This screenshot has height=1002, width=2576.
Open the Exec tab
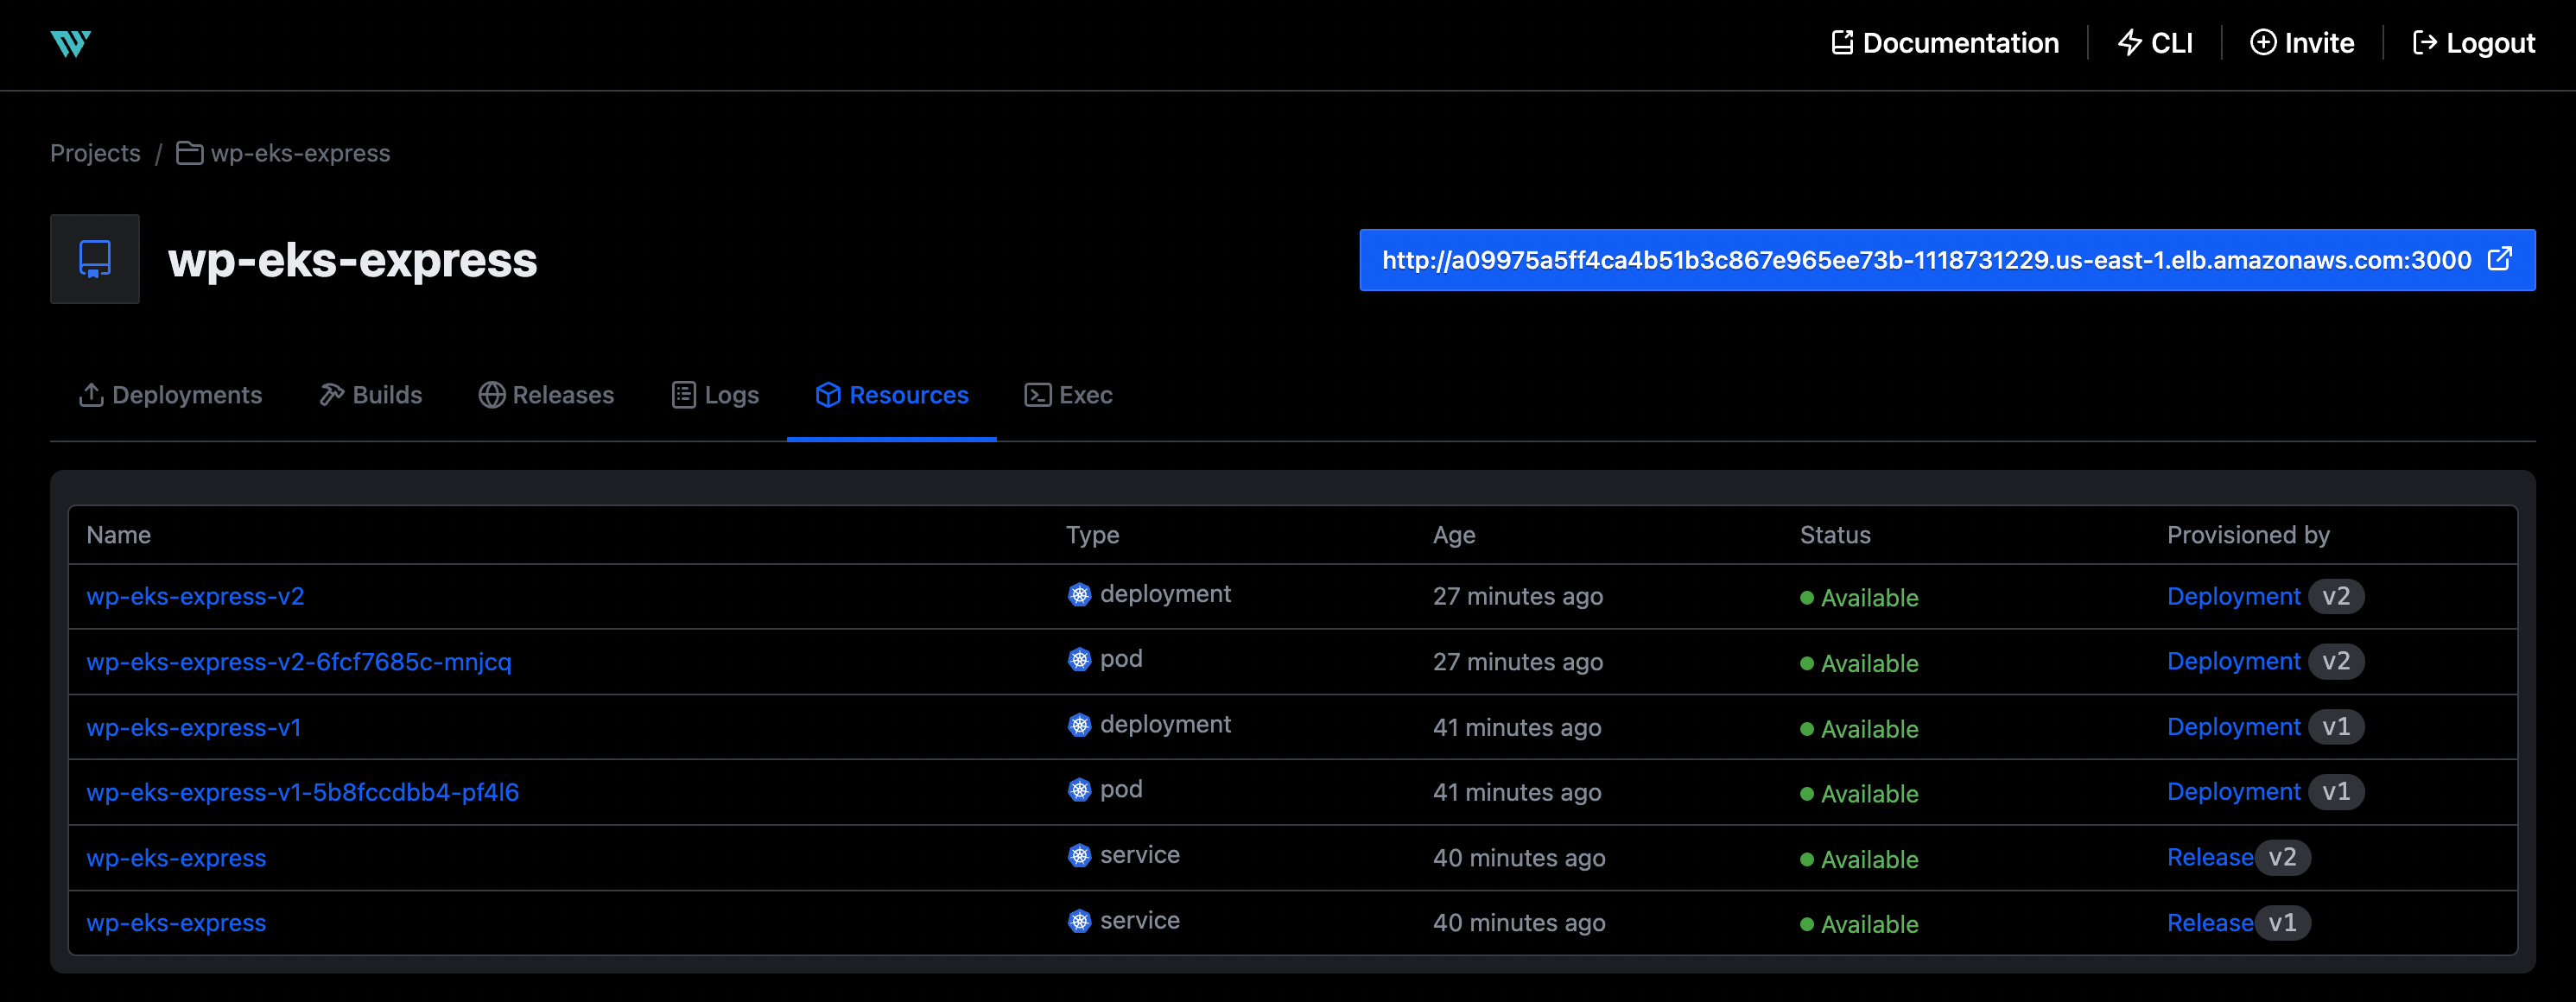(1068, 394)
